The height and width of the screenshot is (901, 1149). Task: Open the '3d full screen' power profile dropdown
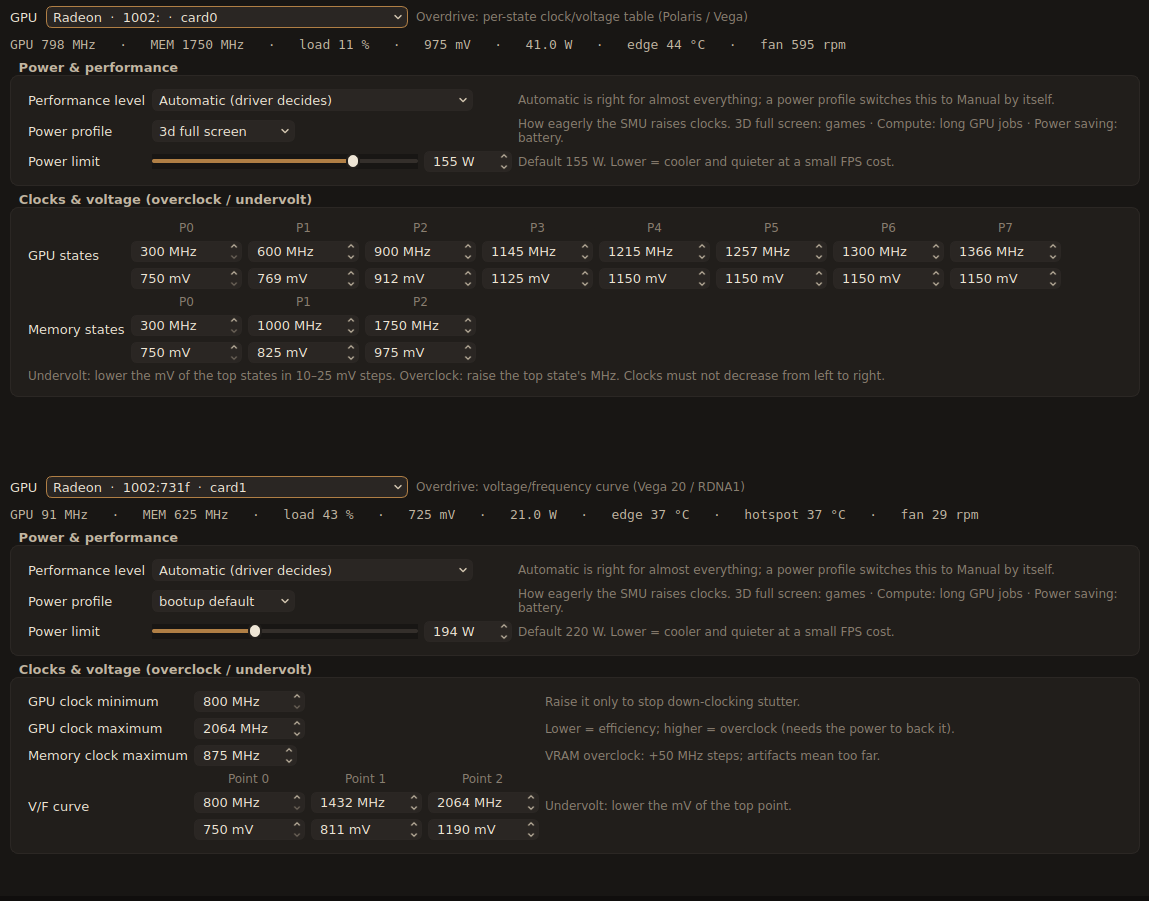pos(223,132)
